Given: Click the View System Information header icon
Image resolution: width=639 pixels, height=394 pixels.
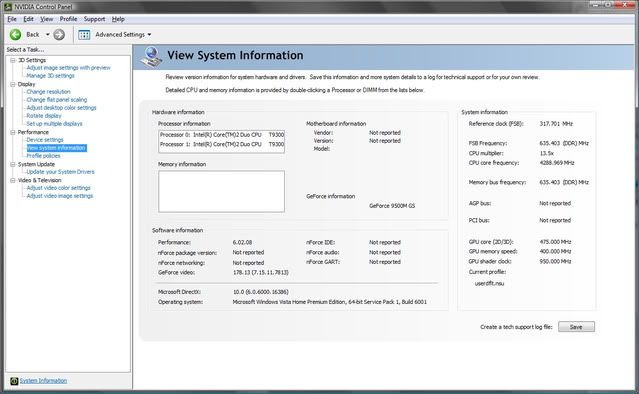Looking at the screenshot, I should tap(151, 57).
